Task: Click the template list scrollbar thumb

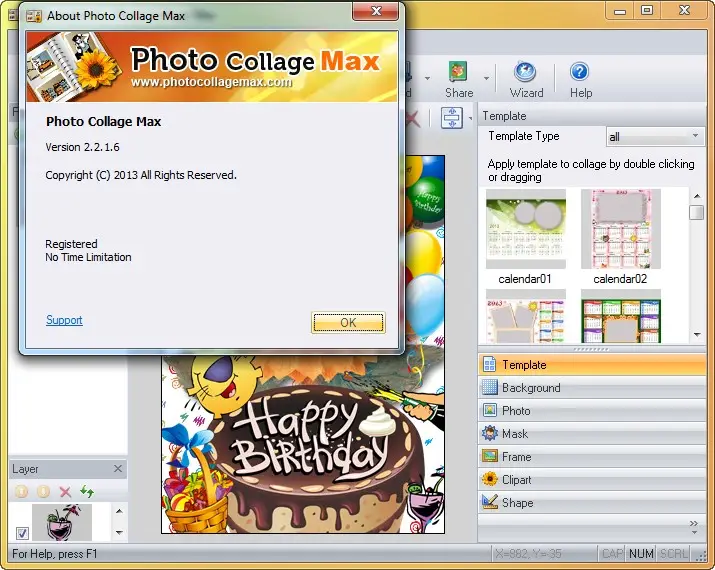Action: pos(696,212)
